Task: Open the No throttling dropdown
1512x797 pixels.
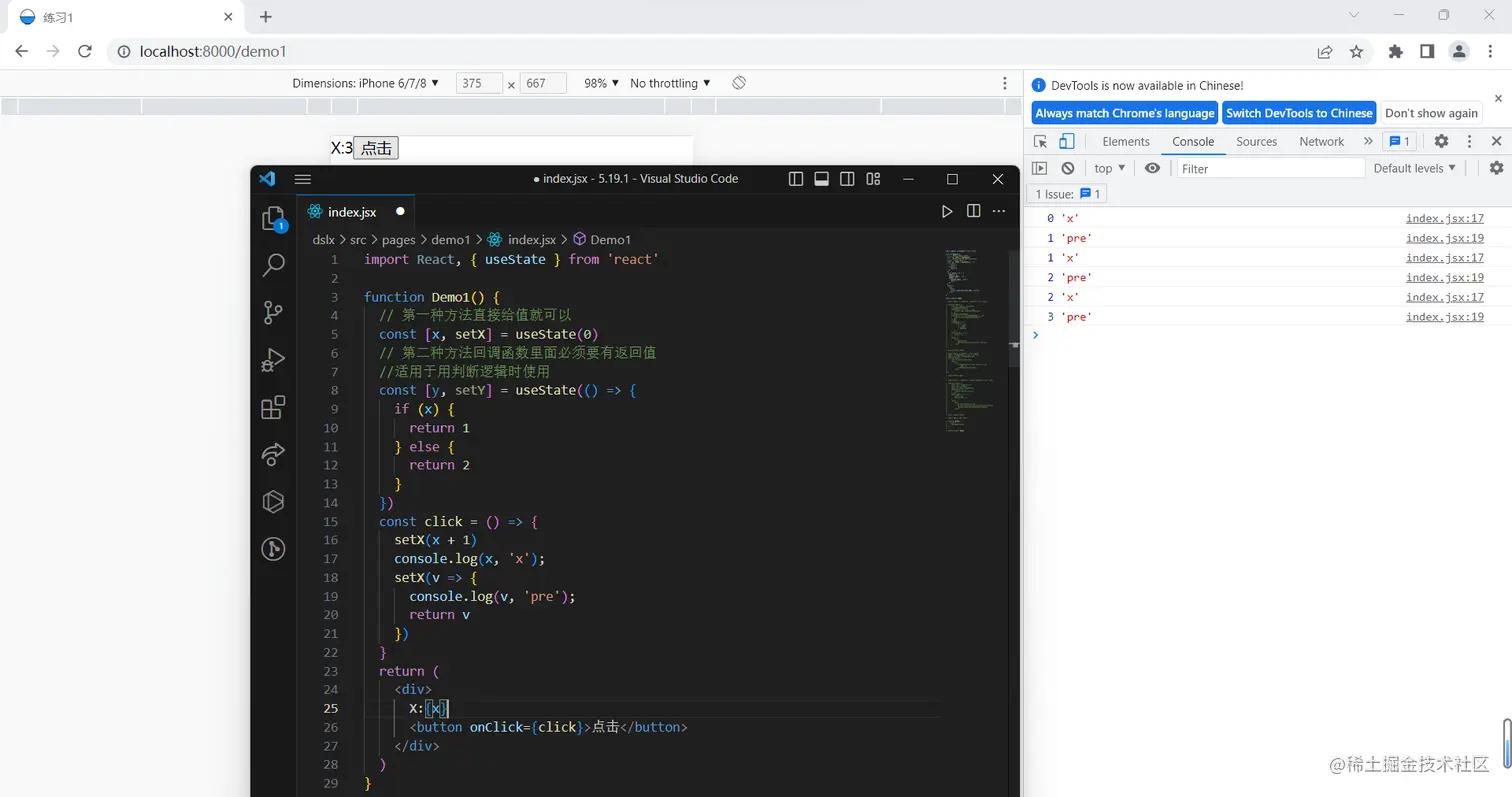Action: (x=670, y=83)
